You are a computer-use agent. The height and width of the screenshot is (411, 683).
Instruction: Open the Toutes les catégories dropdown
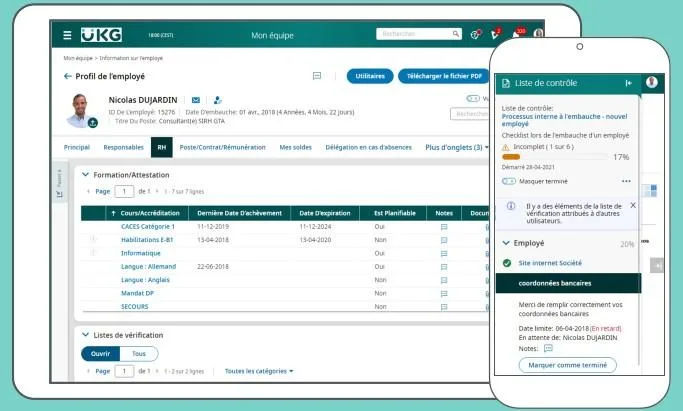pyautogui.click(x=259, y=371)
